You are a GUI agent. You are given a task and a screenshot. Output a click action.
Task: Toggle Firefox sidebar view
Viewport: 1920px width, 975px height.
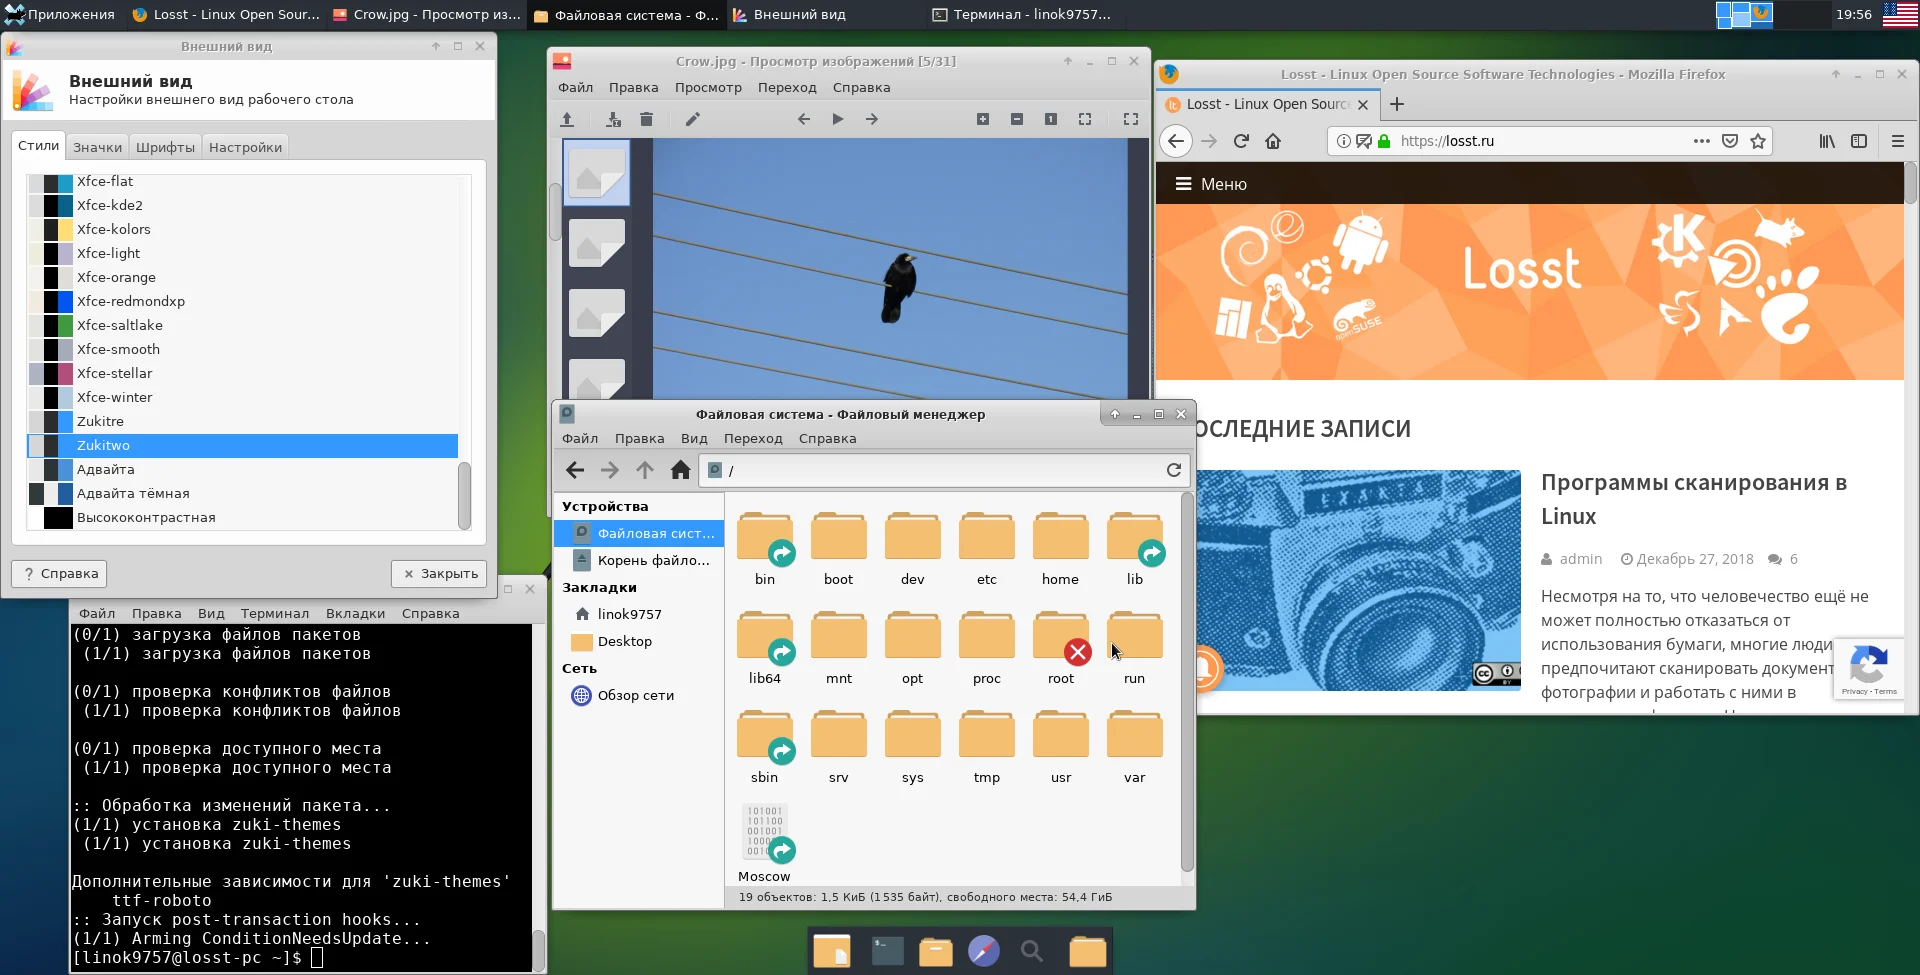(x=1859, y=141)
